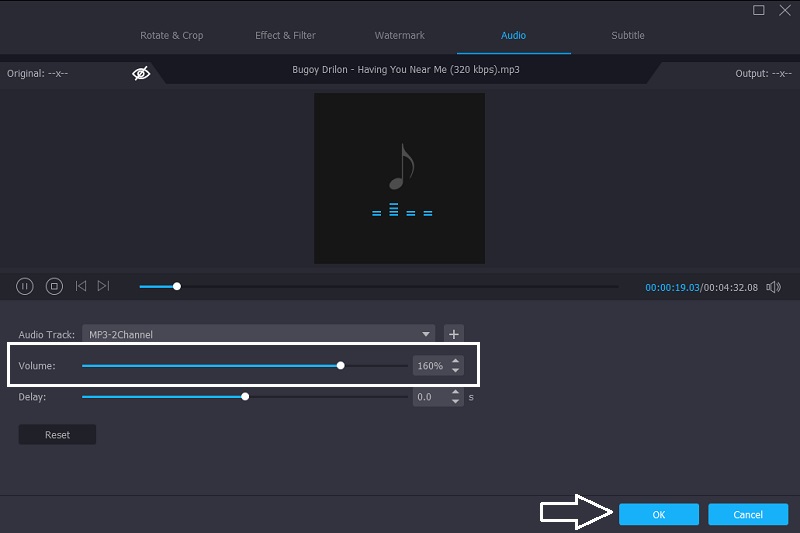This screenshot has height=533, width=800.
Task: Pause the audio playback
Action: click(x=25, y=286)
